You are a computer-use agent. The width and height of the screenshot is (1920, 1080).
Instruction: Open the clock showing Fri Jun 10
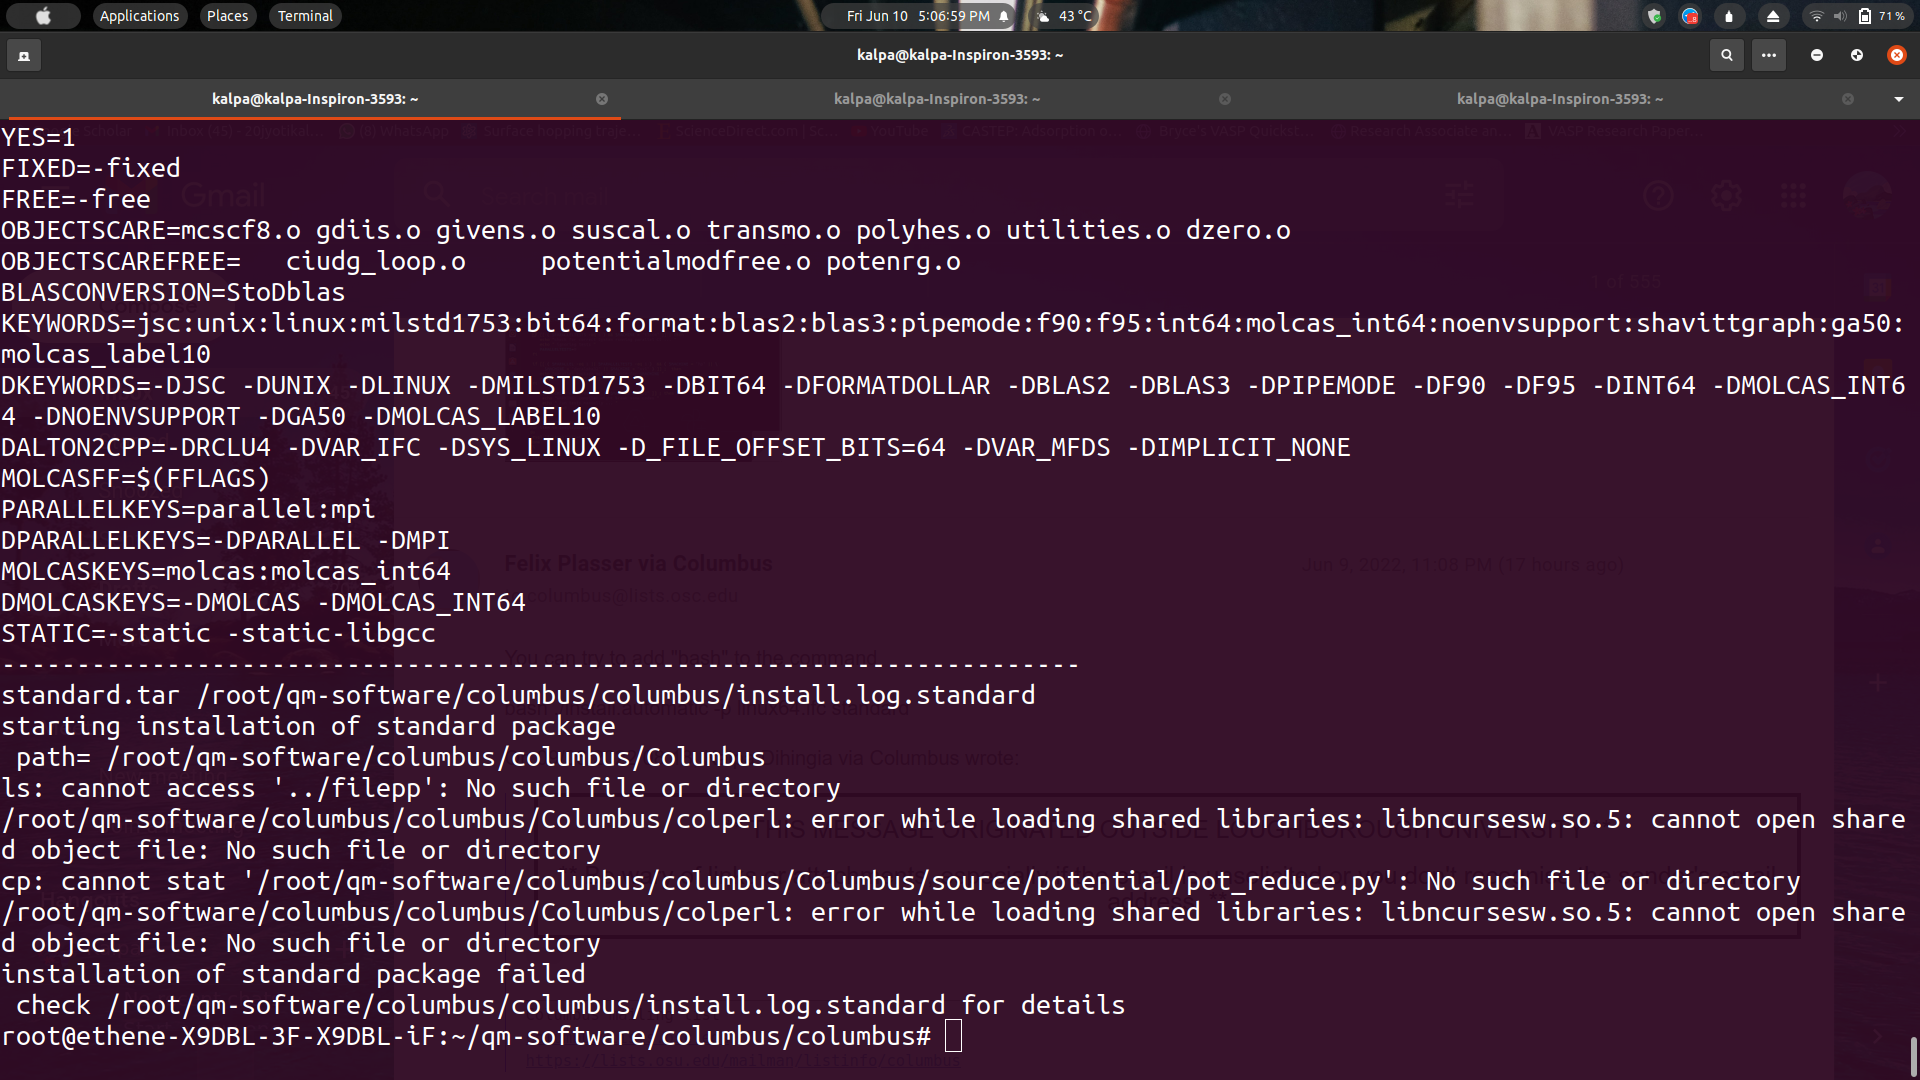918,16
